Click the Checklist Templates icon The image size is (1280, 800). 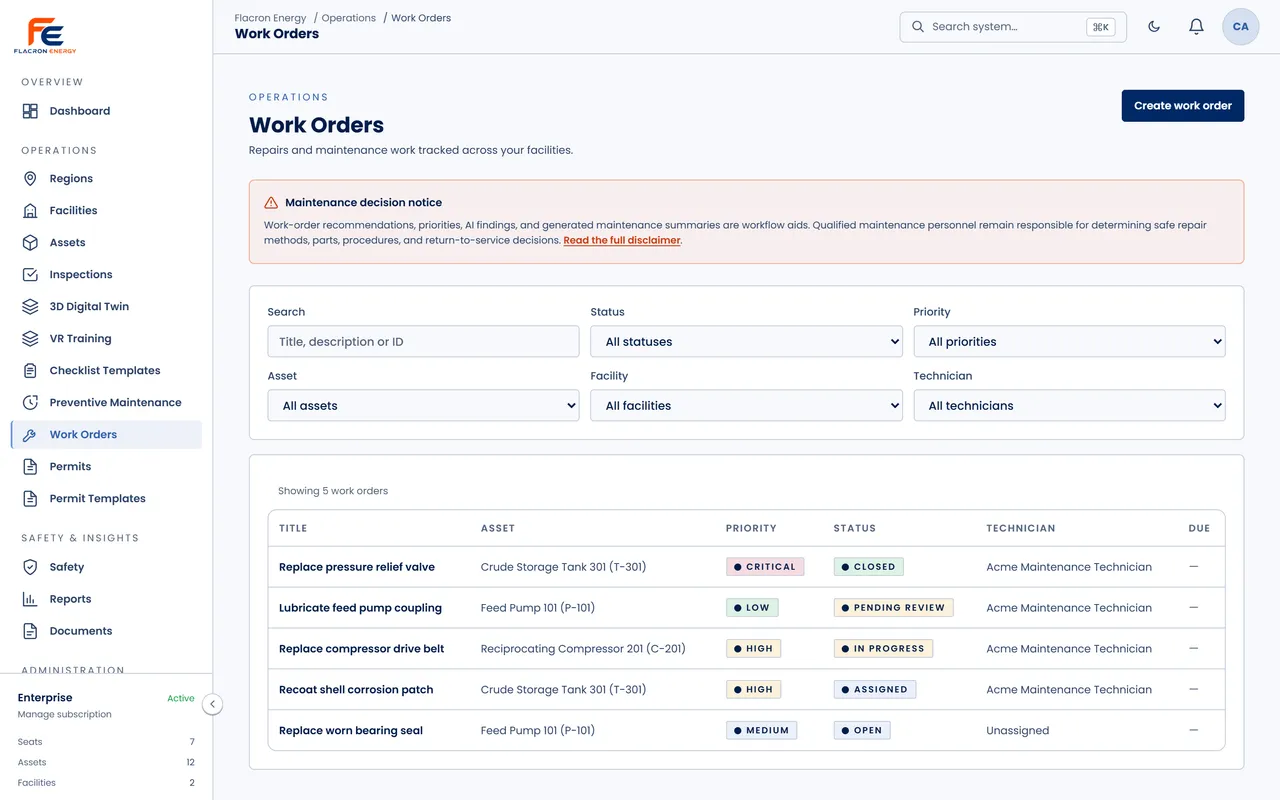[x=30, y=371]
